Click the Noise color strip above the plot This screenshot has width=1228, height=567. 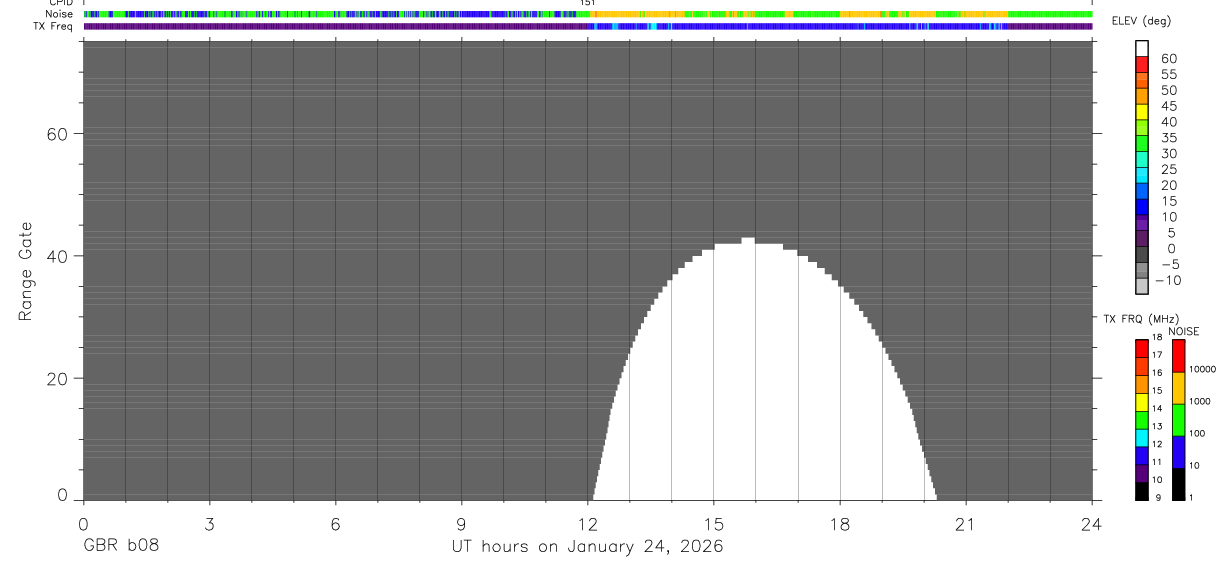[x=588, y=14]
